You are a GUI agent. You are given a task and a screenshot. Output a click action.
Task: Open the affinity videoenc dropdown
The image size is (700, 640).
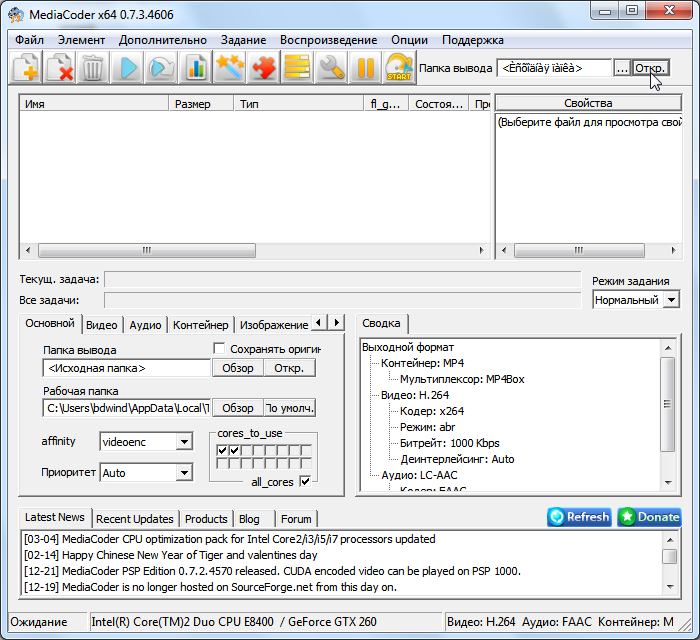(x=184, y=442)
